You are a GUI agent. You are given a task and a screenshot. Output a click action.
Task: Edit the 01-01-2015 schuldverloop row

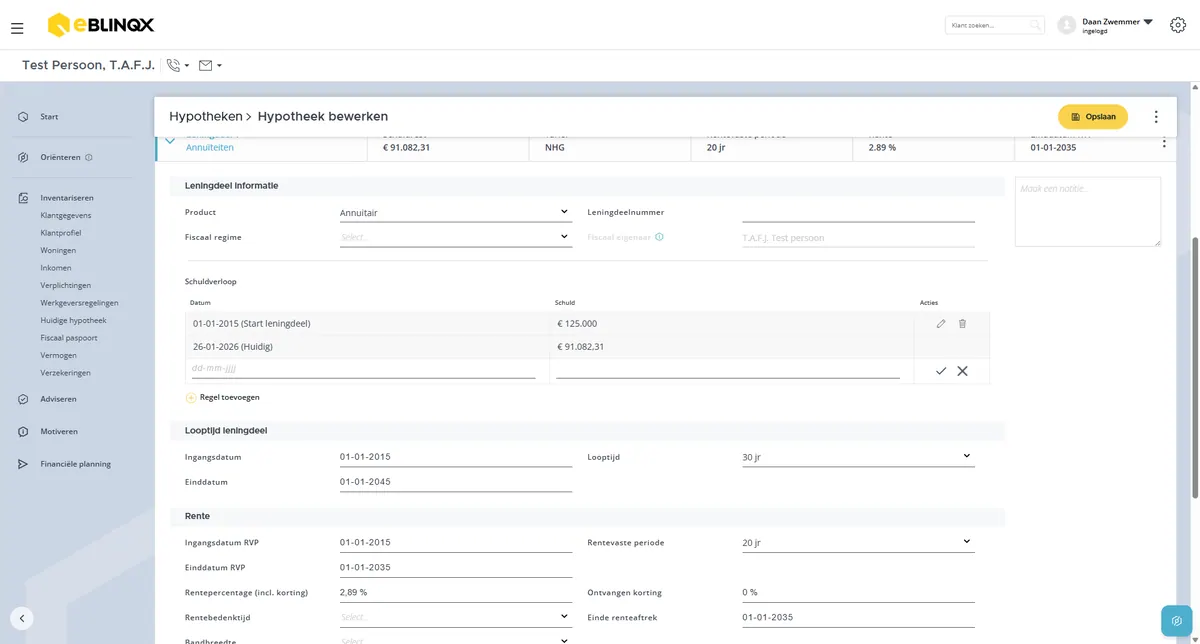coord(940,324)
